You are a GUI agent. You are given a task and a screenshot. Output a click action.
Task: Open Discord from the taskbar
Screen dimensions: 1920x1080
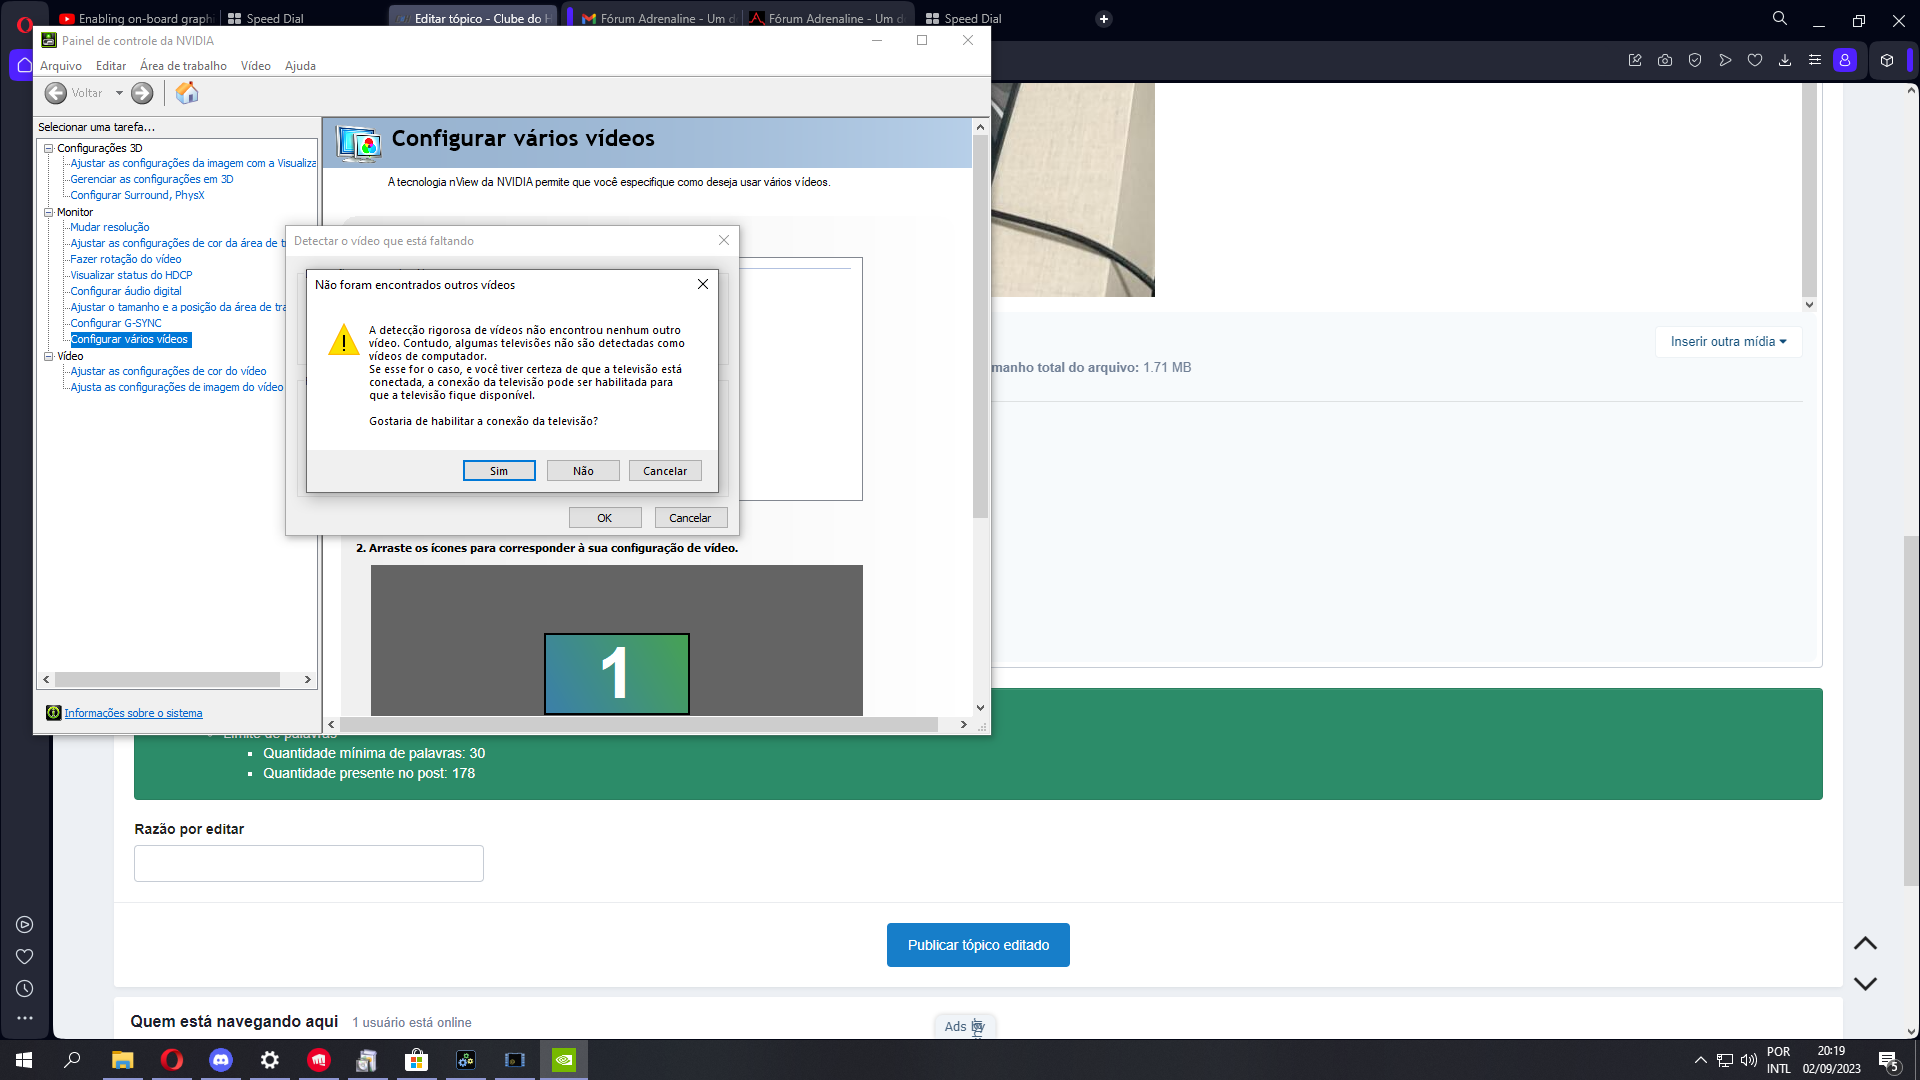[221, 1060]
